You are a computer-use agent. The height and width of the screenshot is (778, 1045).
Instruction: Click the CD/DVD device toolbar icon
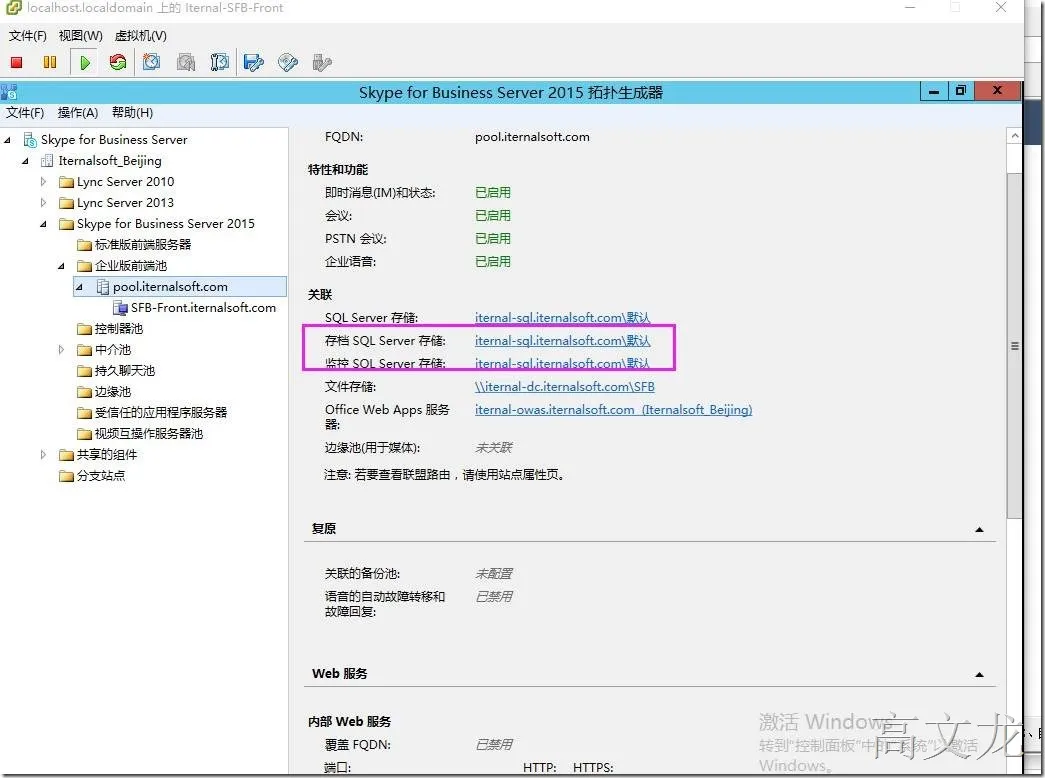[288, 63]
